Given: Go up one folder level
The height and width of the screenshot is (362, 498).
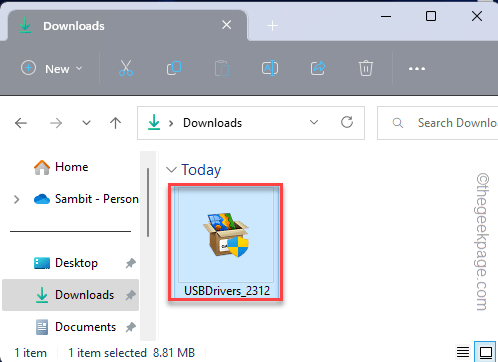Looking at the screenshot, I should [x=115, y=123].
